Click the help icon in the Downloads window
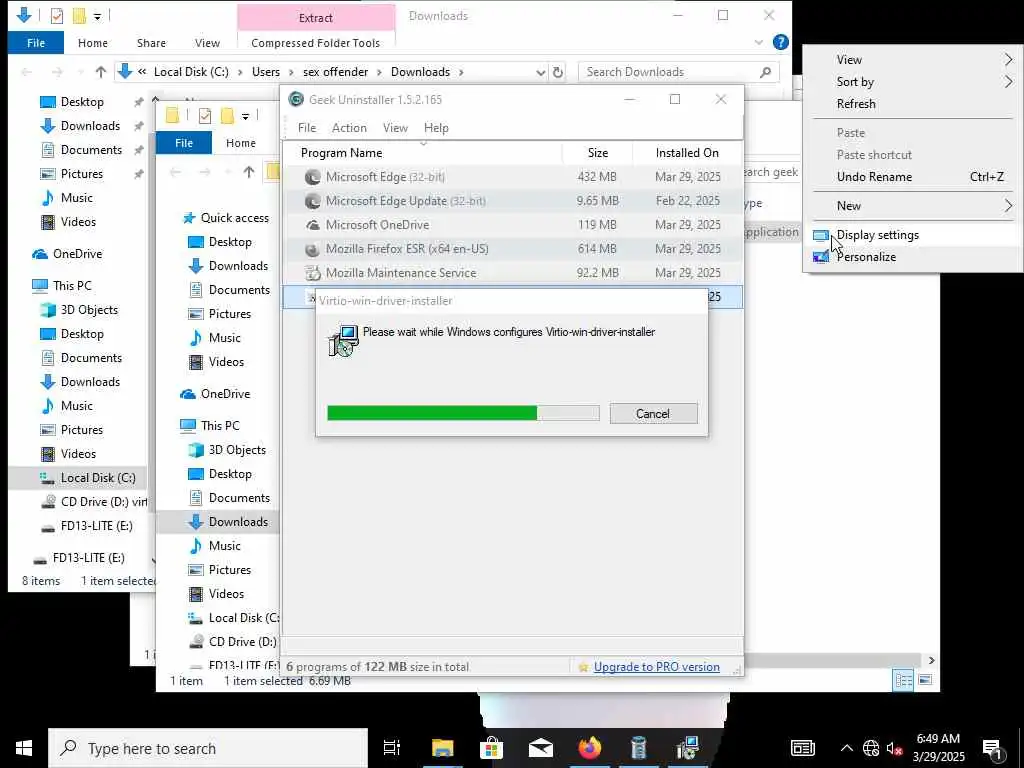The image size is (1024, 768). [x=780, y=42]
